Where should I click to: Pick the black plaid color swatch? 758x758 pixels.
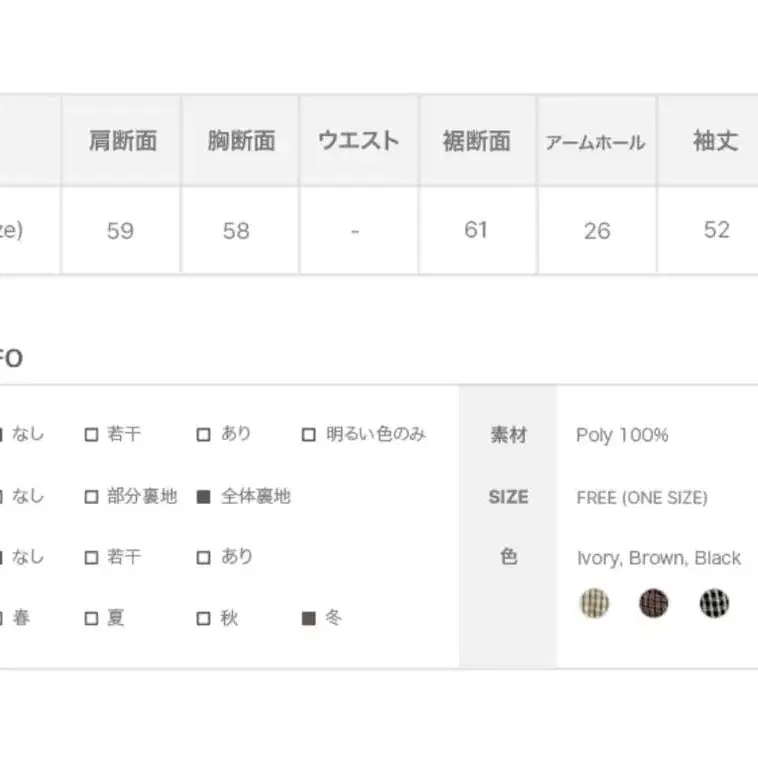(714, 603)
